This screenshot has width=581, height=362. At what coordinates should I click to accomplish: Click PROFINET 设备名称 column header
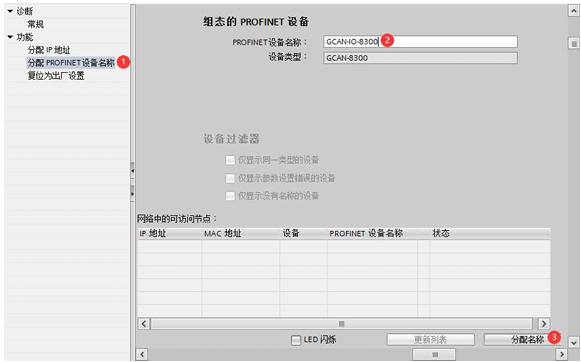coord(372,233)
